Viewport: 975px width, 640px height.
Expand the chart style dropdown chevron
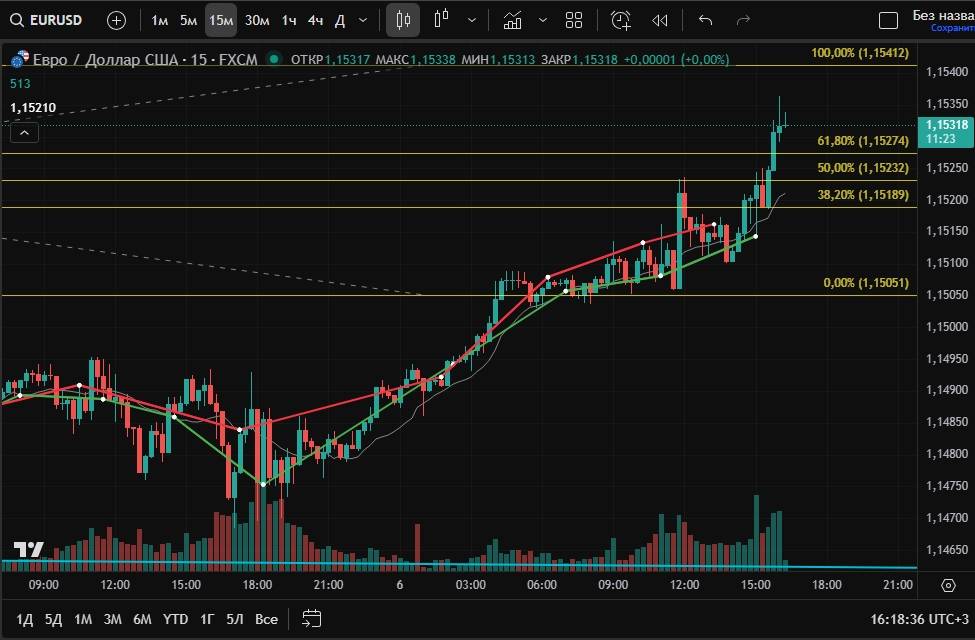click(472, 20)
